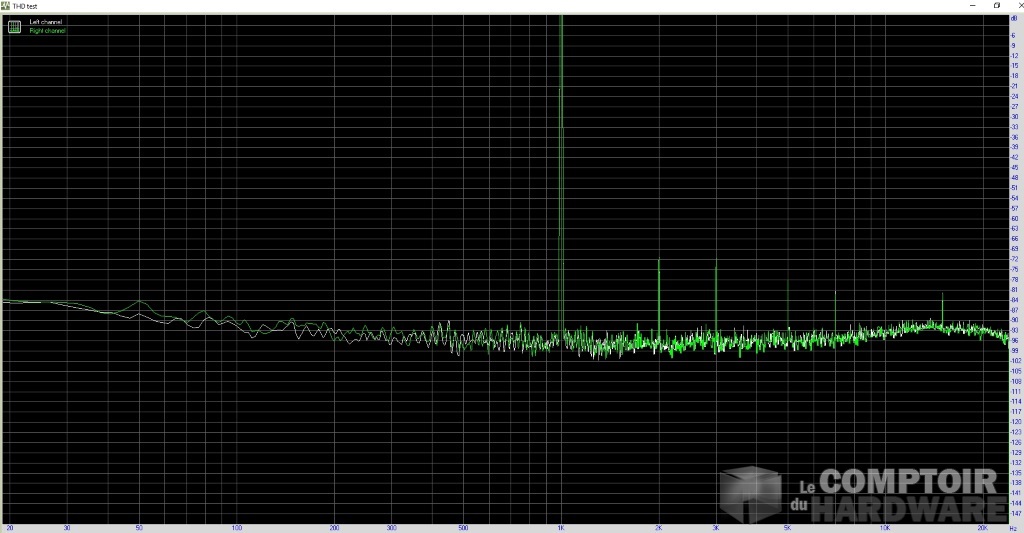Click the Comptoir du Hardware watermark logo
Image resolution: width=1024 pixels, height=533 pixels.
click(860, 494)
